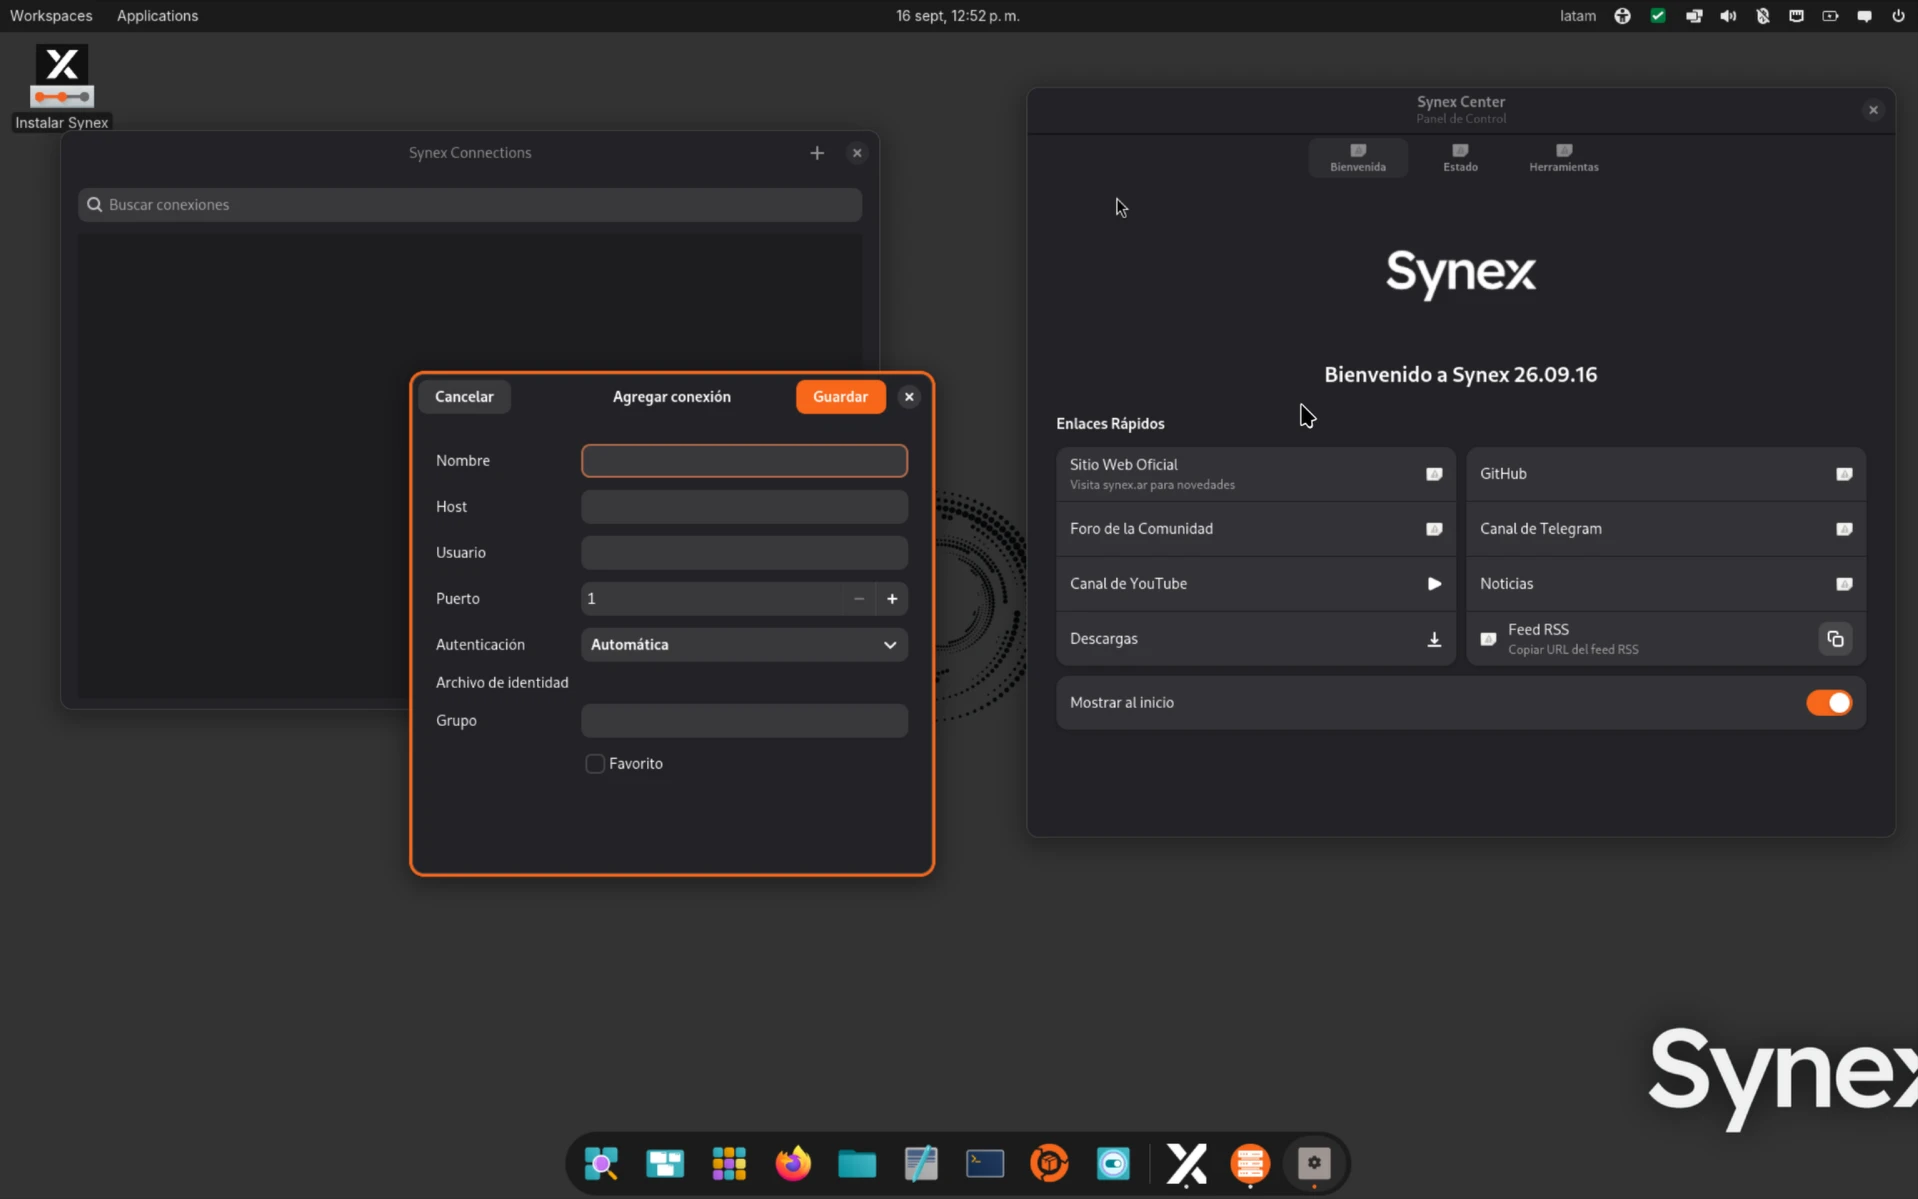Screen dimensions: 1918x1199
Task: Increase the Puerto value with plus
Action: 892,599
